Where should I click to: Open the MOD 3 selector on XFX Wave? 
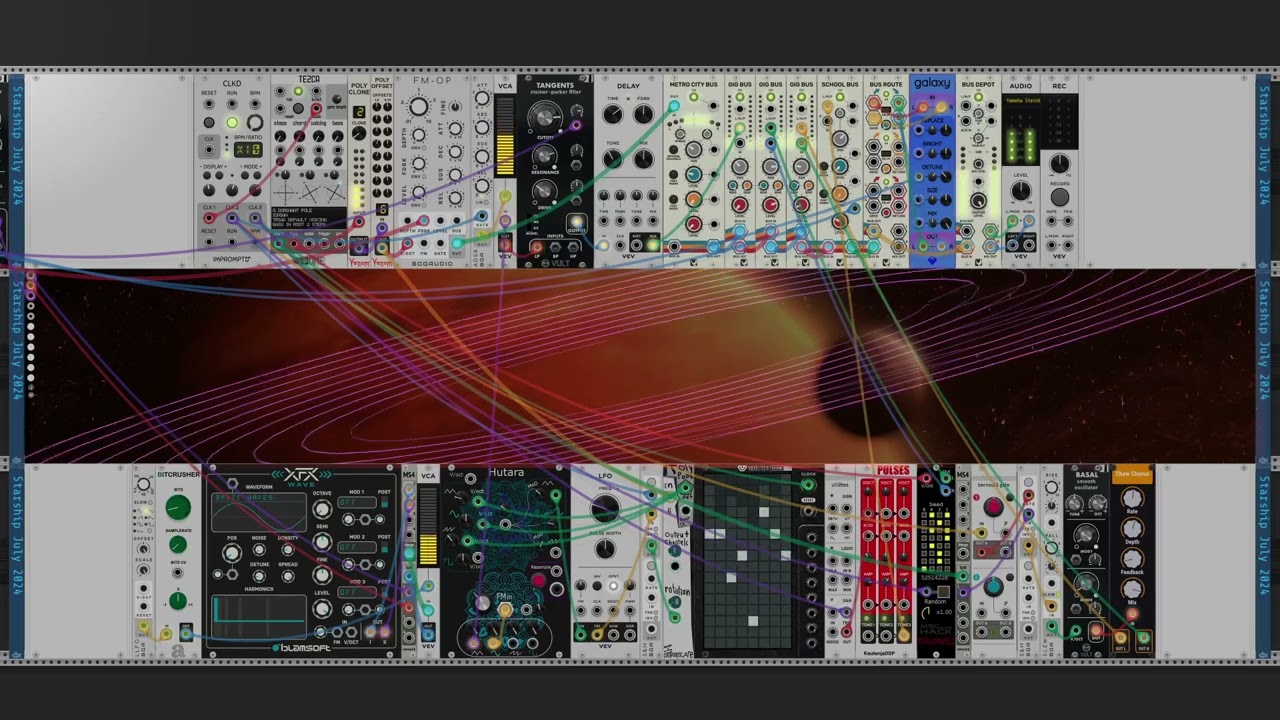pos(356,592)
